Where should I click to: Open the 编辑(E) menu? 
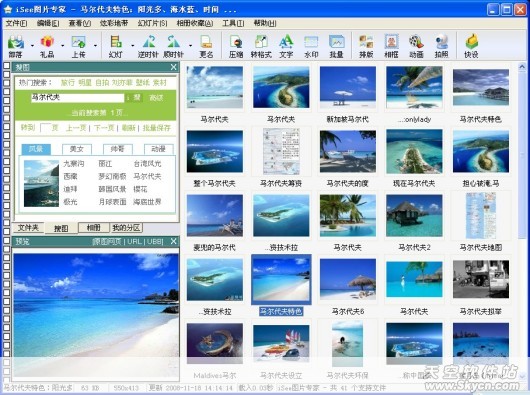(x=48, y=23)
